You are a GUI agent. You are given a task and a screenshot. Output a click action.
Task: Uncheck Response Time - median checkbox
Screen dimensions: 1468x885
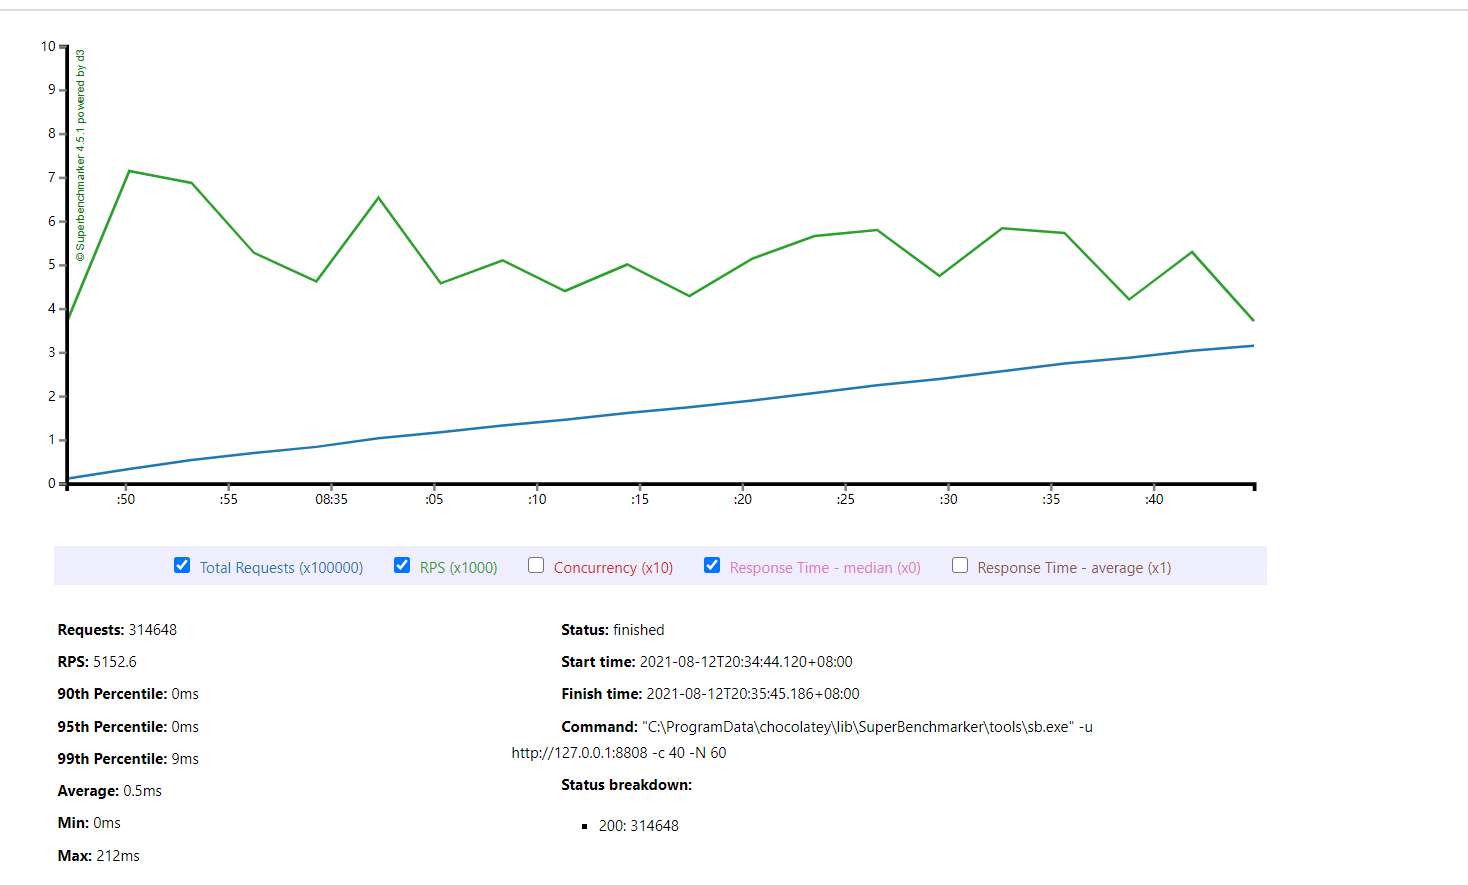[712, 565]
